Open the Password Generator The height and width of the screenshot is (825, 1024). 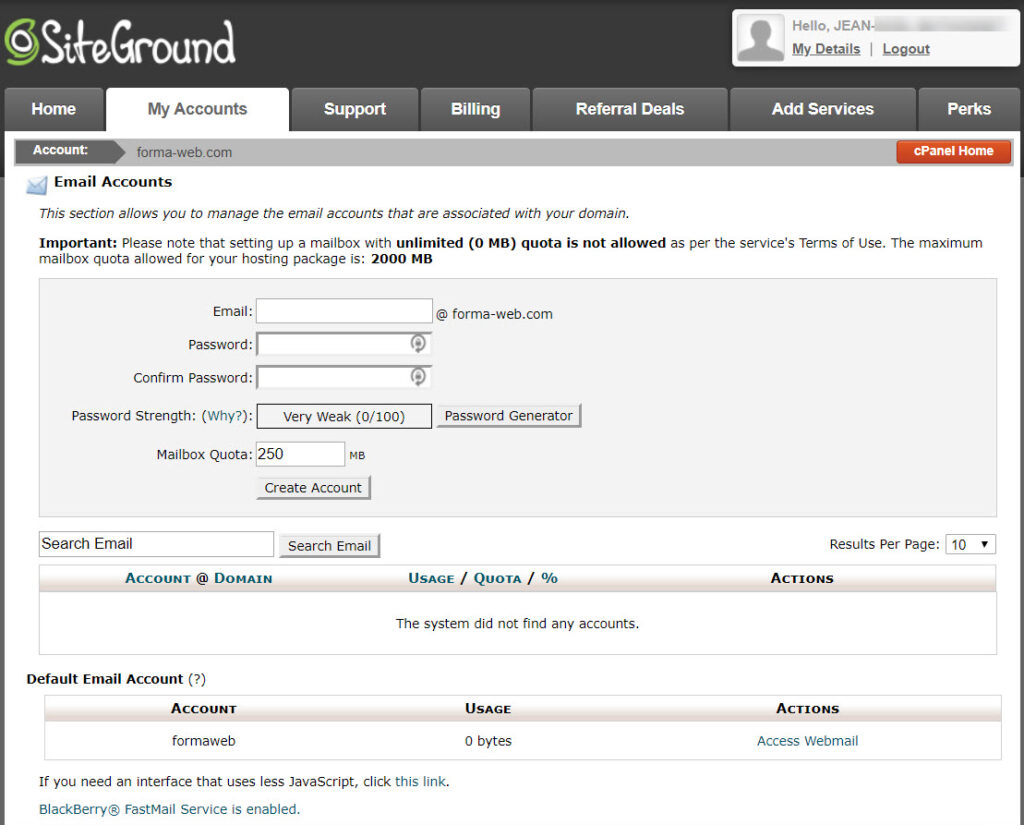(x=508, y=416)
